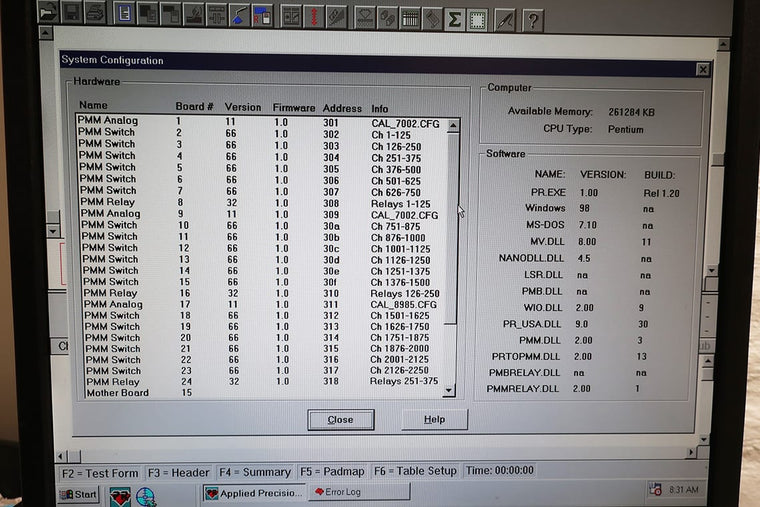Click the dotted rectangle toolbar icon

477,20
